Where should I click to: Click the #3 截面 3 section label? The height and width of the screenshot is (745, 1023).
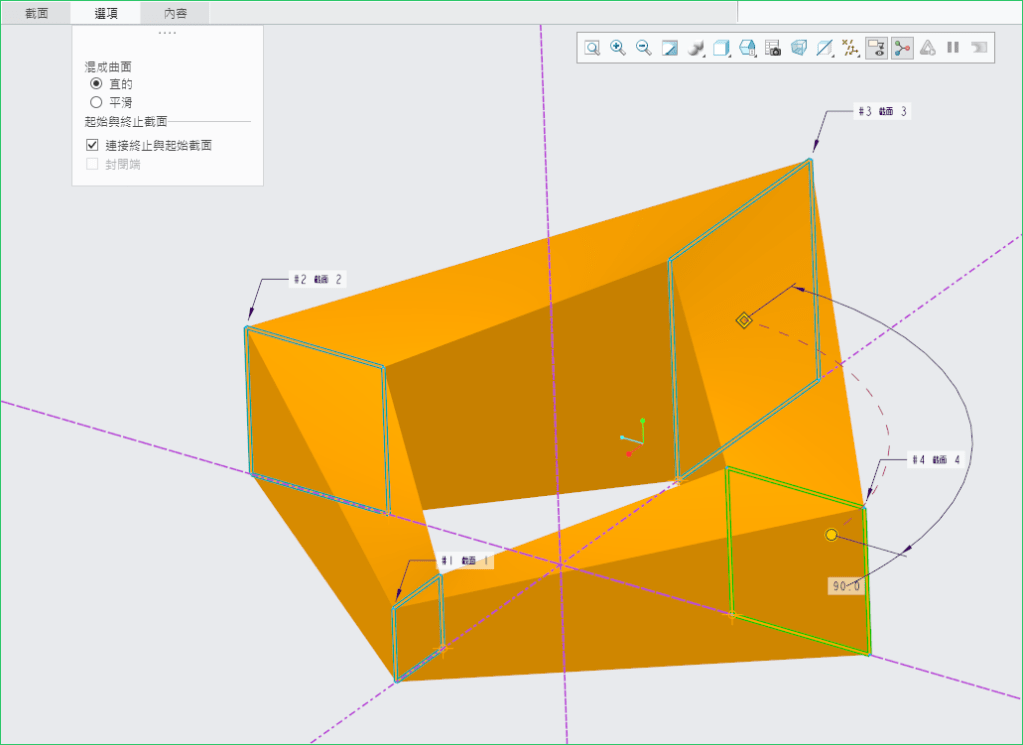[881, 112]
